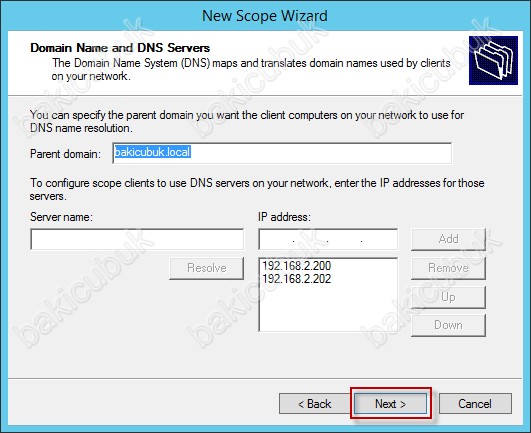Cancel the New Scope Wizard
531x433 pixels.
pos(475,404)
